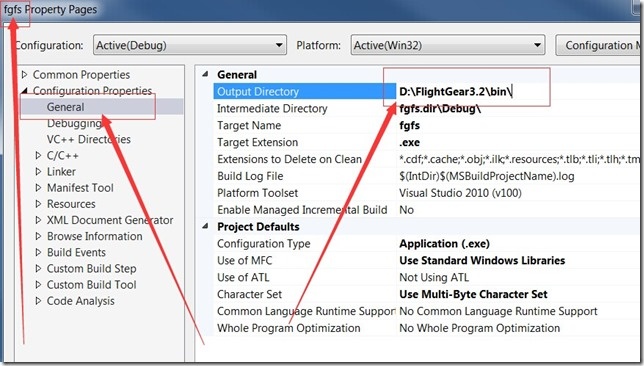Click the $(IntDir)$(MSBuildProjectName).log value
644x366 pixels.
tap(487, 176)
